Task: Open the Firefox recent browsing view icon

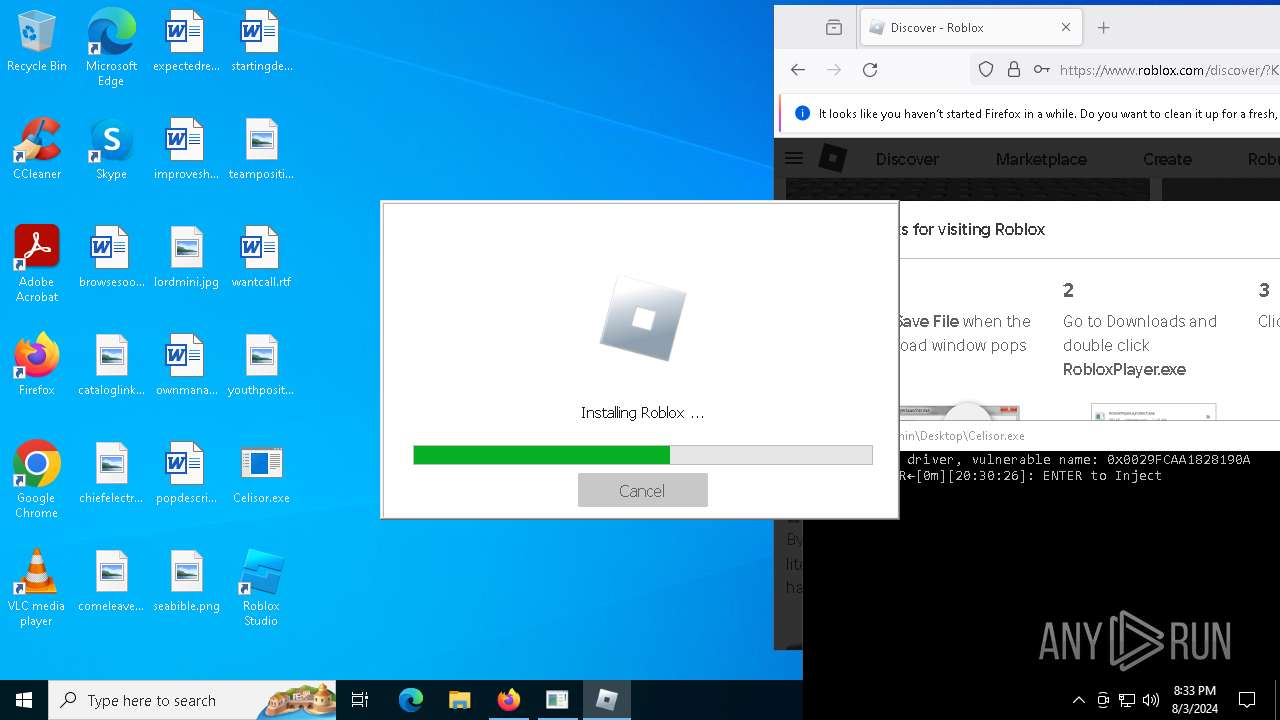Action: 833,28
